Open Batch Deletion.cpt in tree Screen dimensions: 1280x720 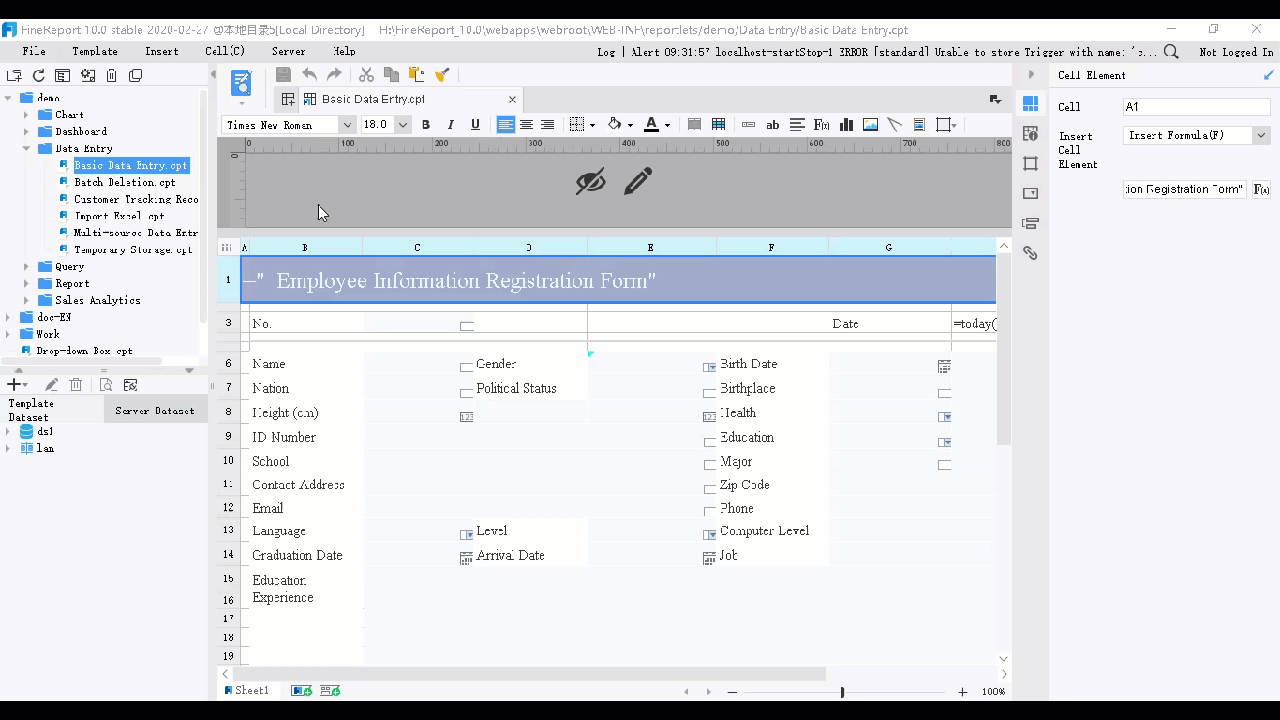click(x=124, y=182)
